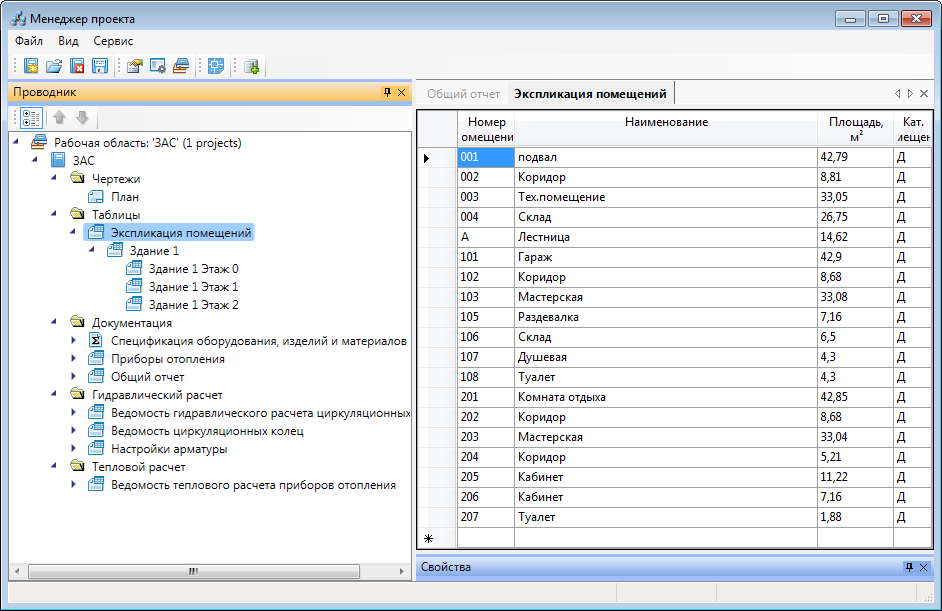
Task: Click the move down arrow in Проводник
Action: [82, 118]
